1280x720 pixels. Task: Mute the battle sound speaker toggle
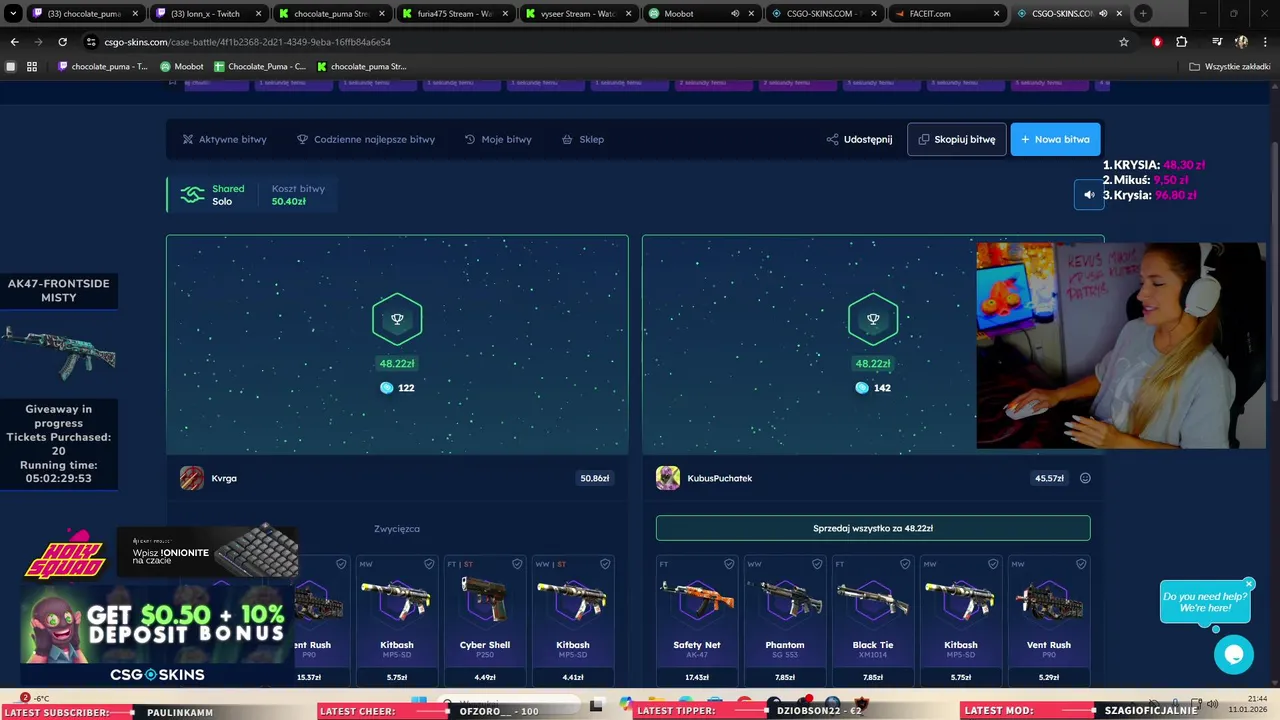[x=1089, y=195]
